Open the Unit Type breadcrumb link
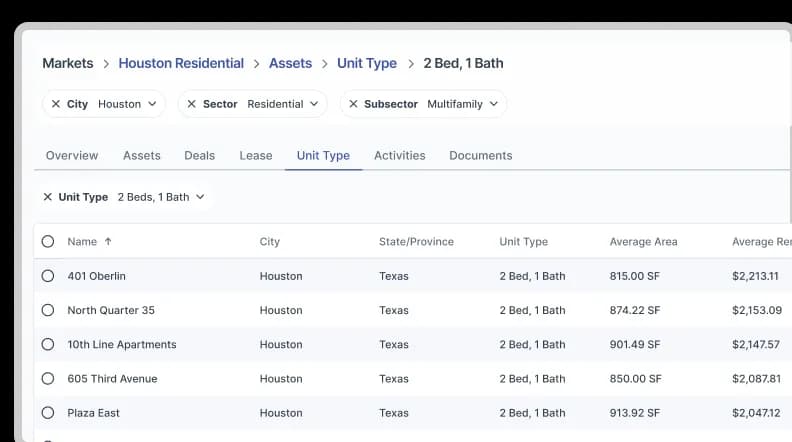 click(367, 64)
